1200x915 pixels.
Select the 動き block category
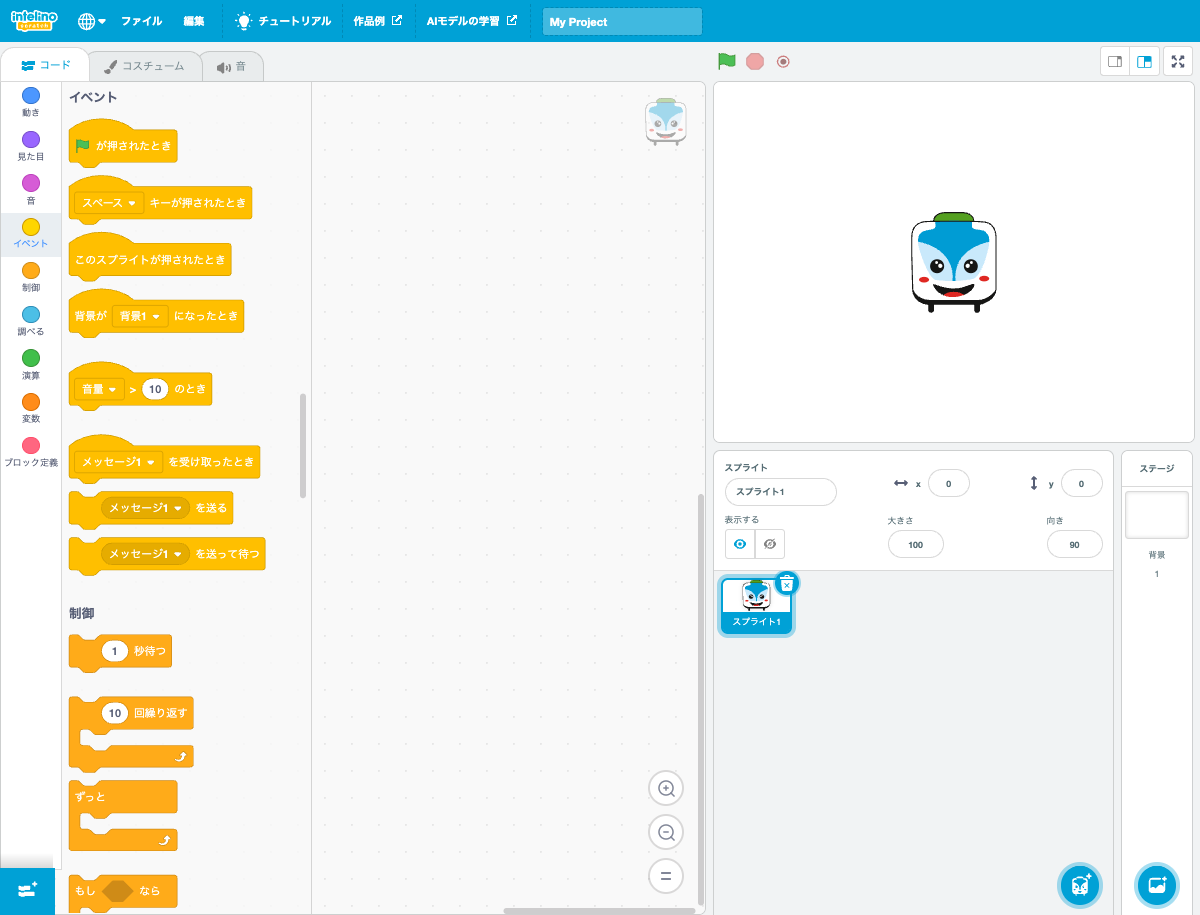click(x=31, y=102)
